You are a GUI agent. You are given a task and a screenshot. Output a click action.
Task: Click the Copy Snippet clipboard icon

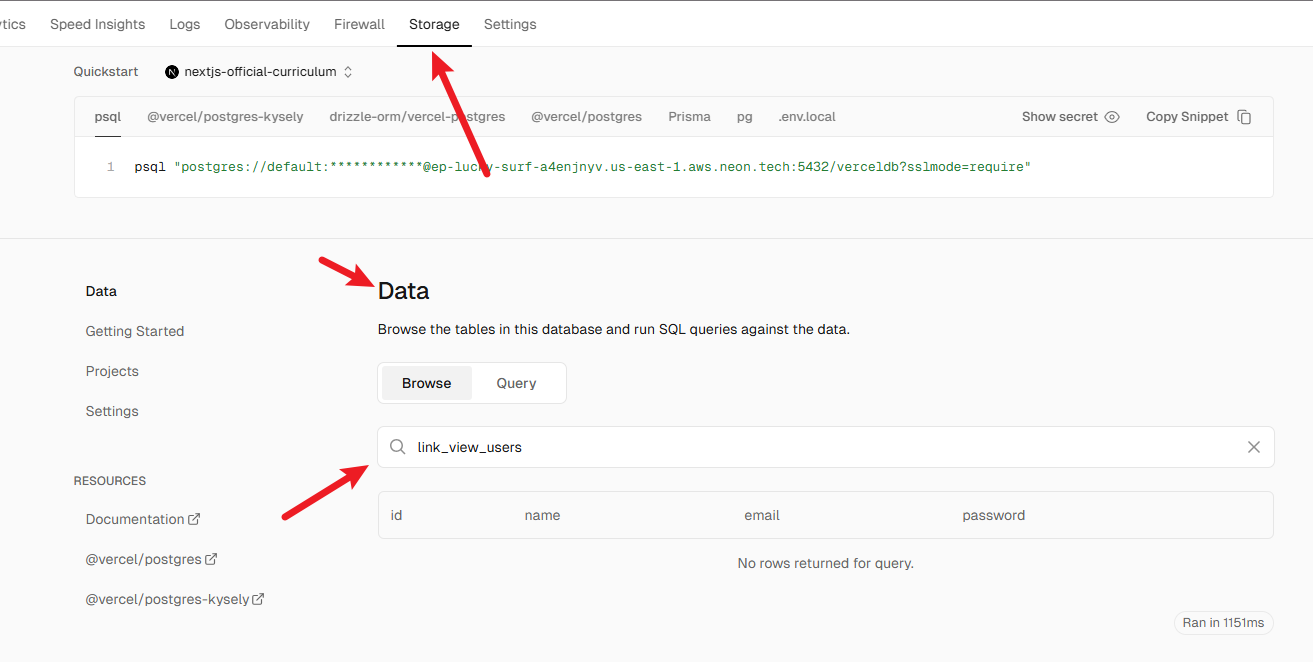coord(1244,117)
